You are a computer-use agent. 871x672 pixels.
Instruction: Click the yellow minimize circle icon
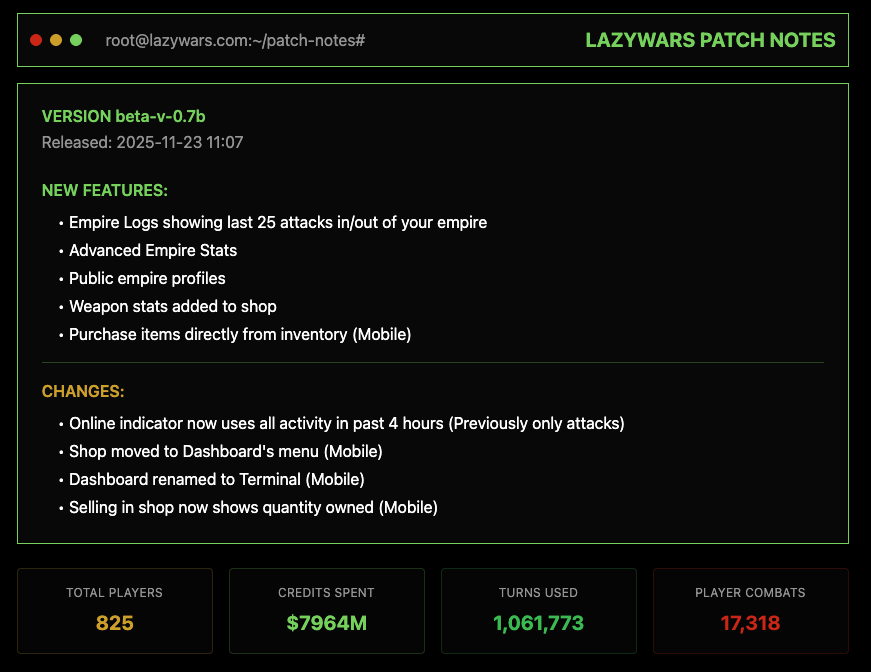click(55, 40)
